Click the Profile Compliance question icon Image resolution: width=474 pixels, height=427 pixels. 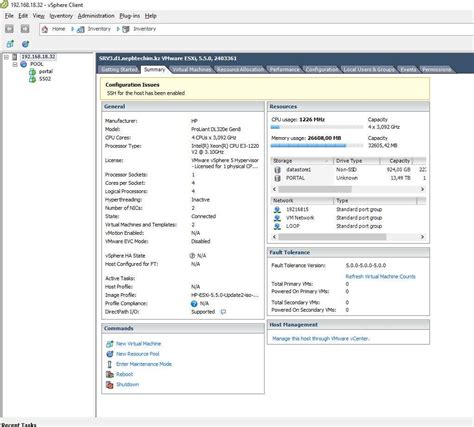[194, 304]
